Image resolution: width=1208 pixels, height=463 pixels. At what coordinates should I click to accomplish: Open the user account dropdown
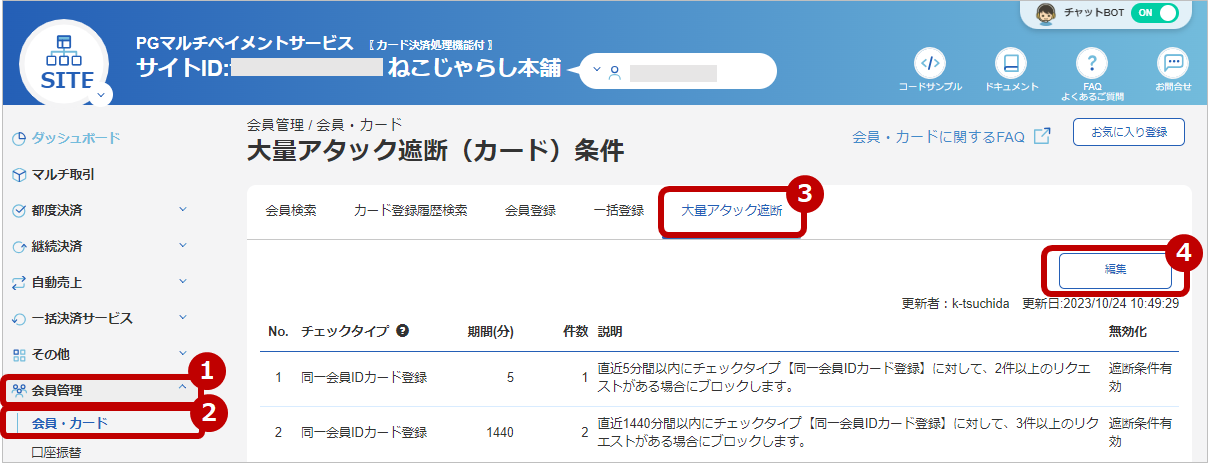(678, 72)
